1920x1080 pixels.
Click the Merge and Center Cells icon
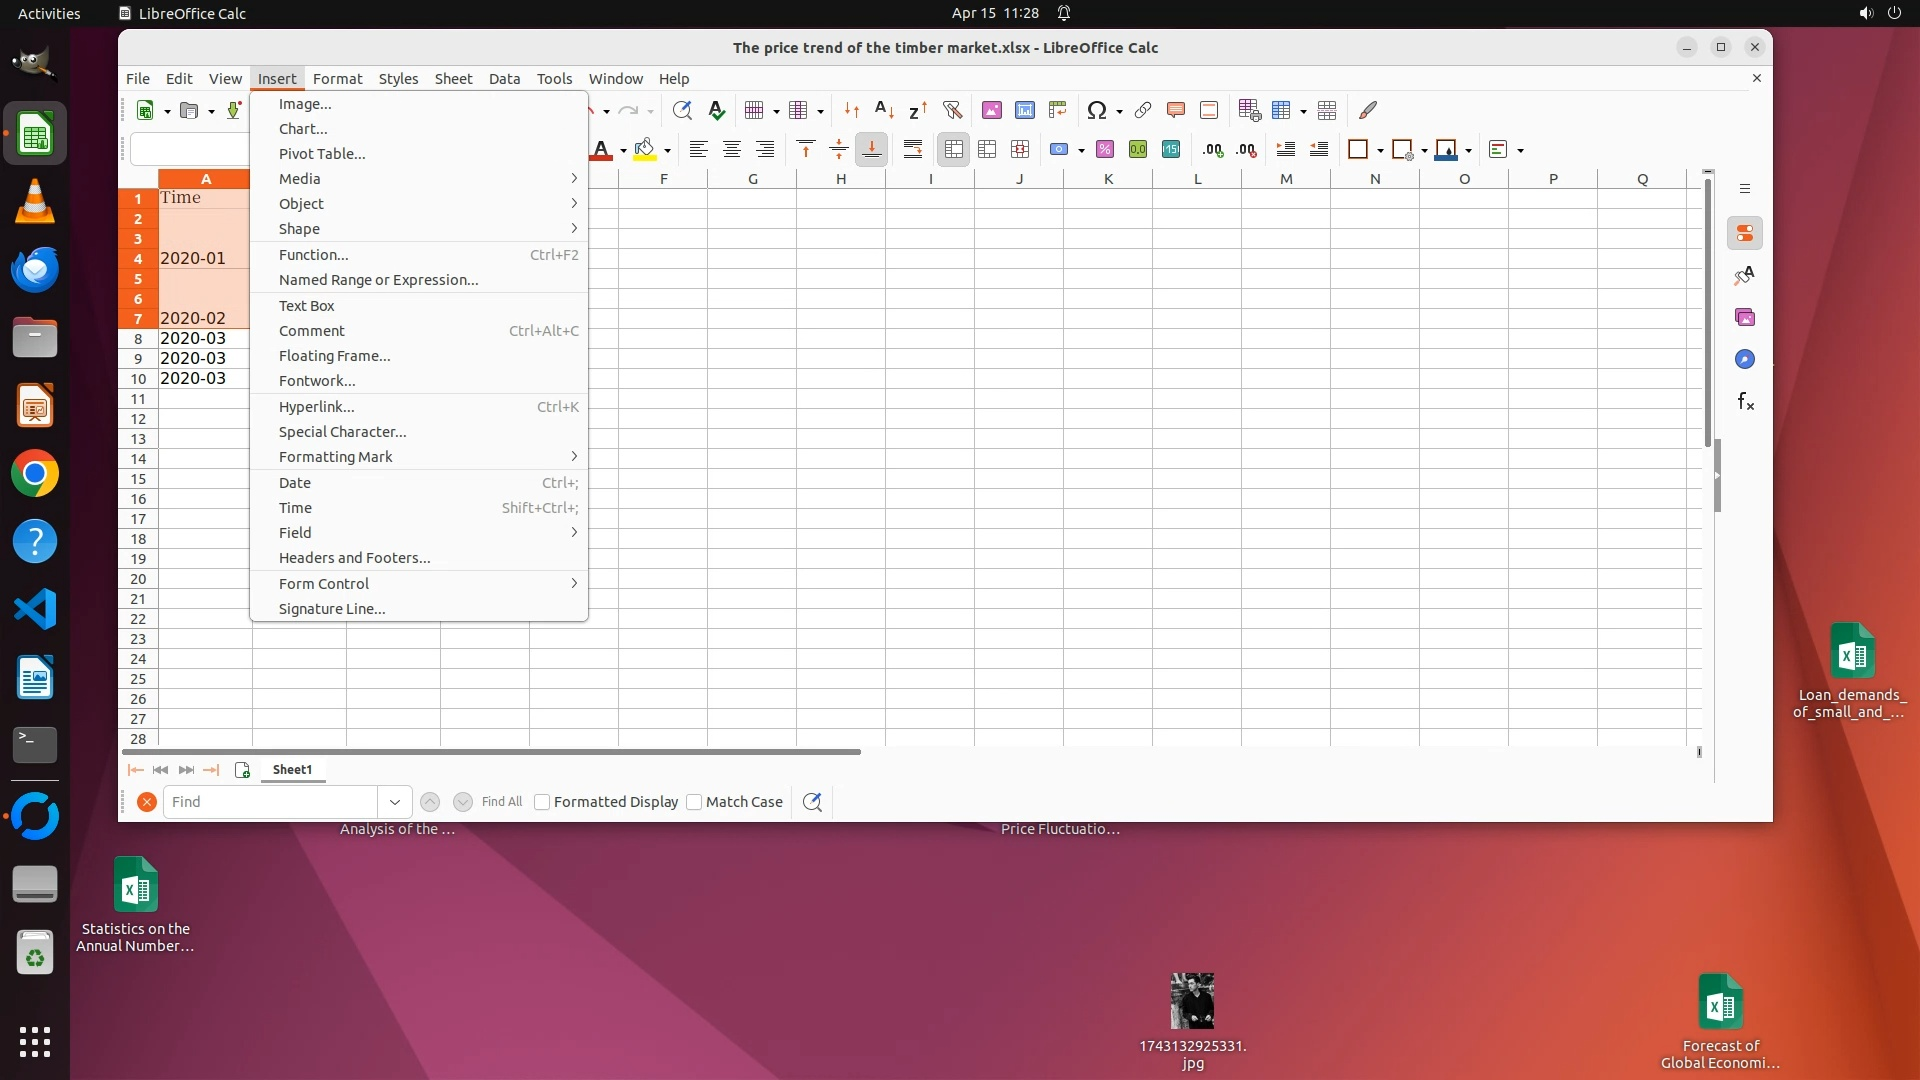954,150
